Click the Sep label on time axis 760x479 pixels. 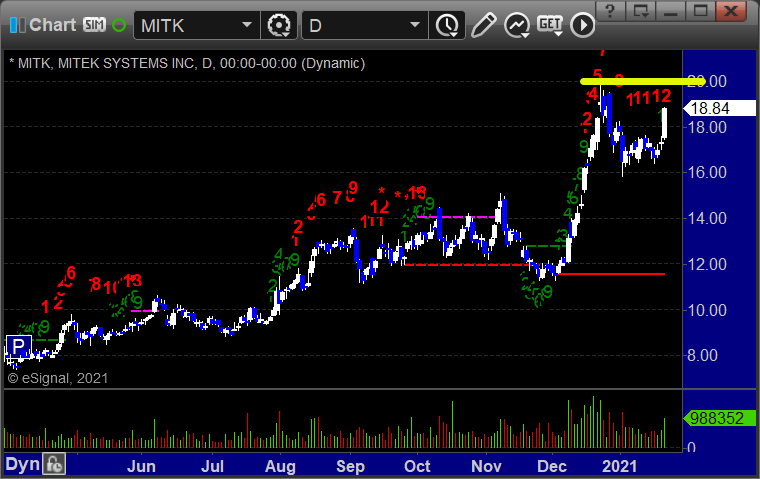(350, 466)
